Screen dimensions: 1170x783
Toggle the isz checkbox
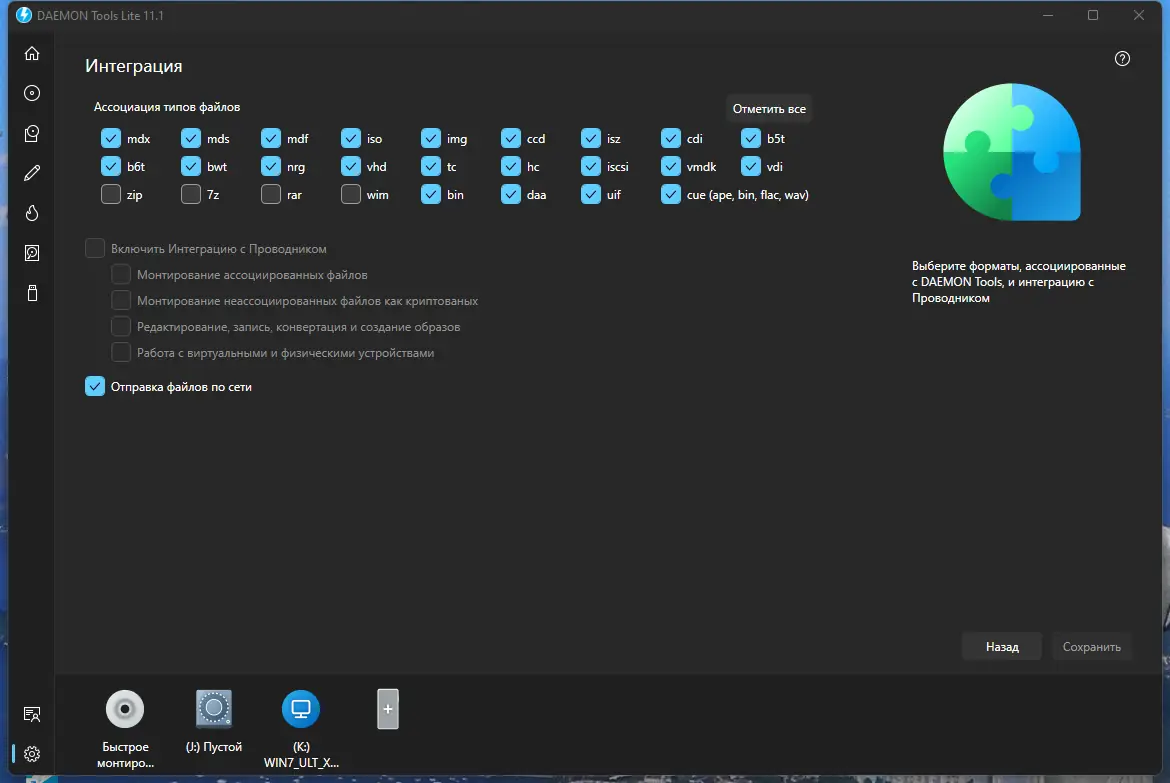click(x=591, y=138)
